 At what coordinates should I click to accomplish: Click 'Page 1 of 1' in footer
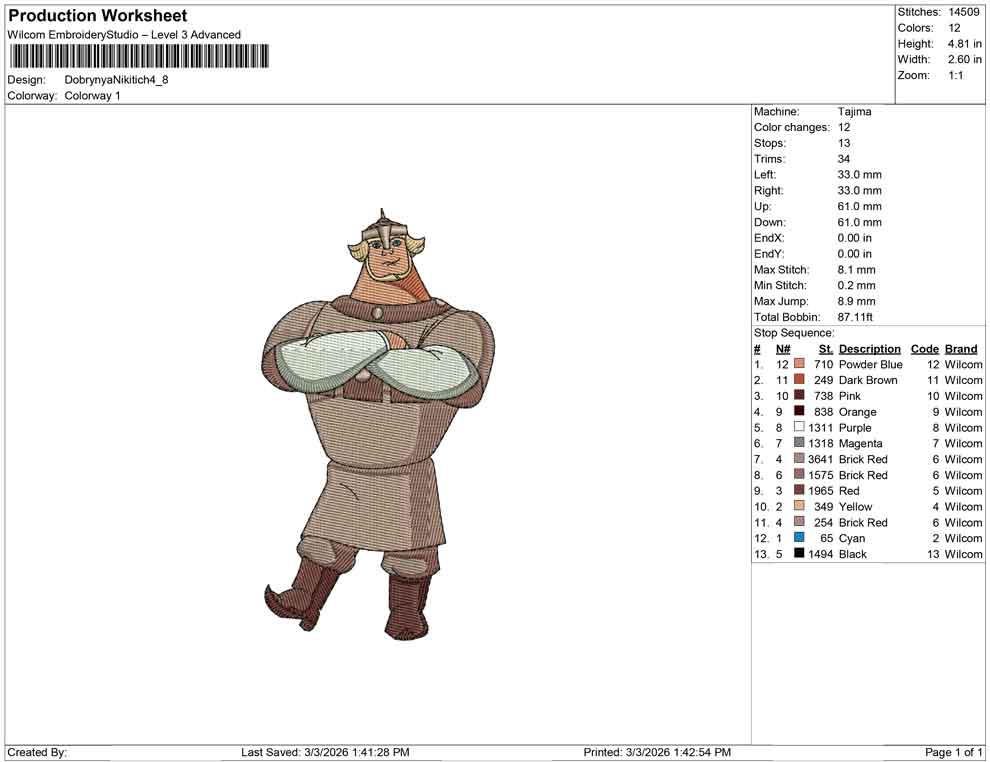pos(953,752)
